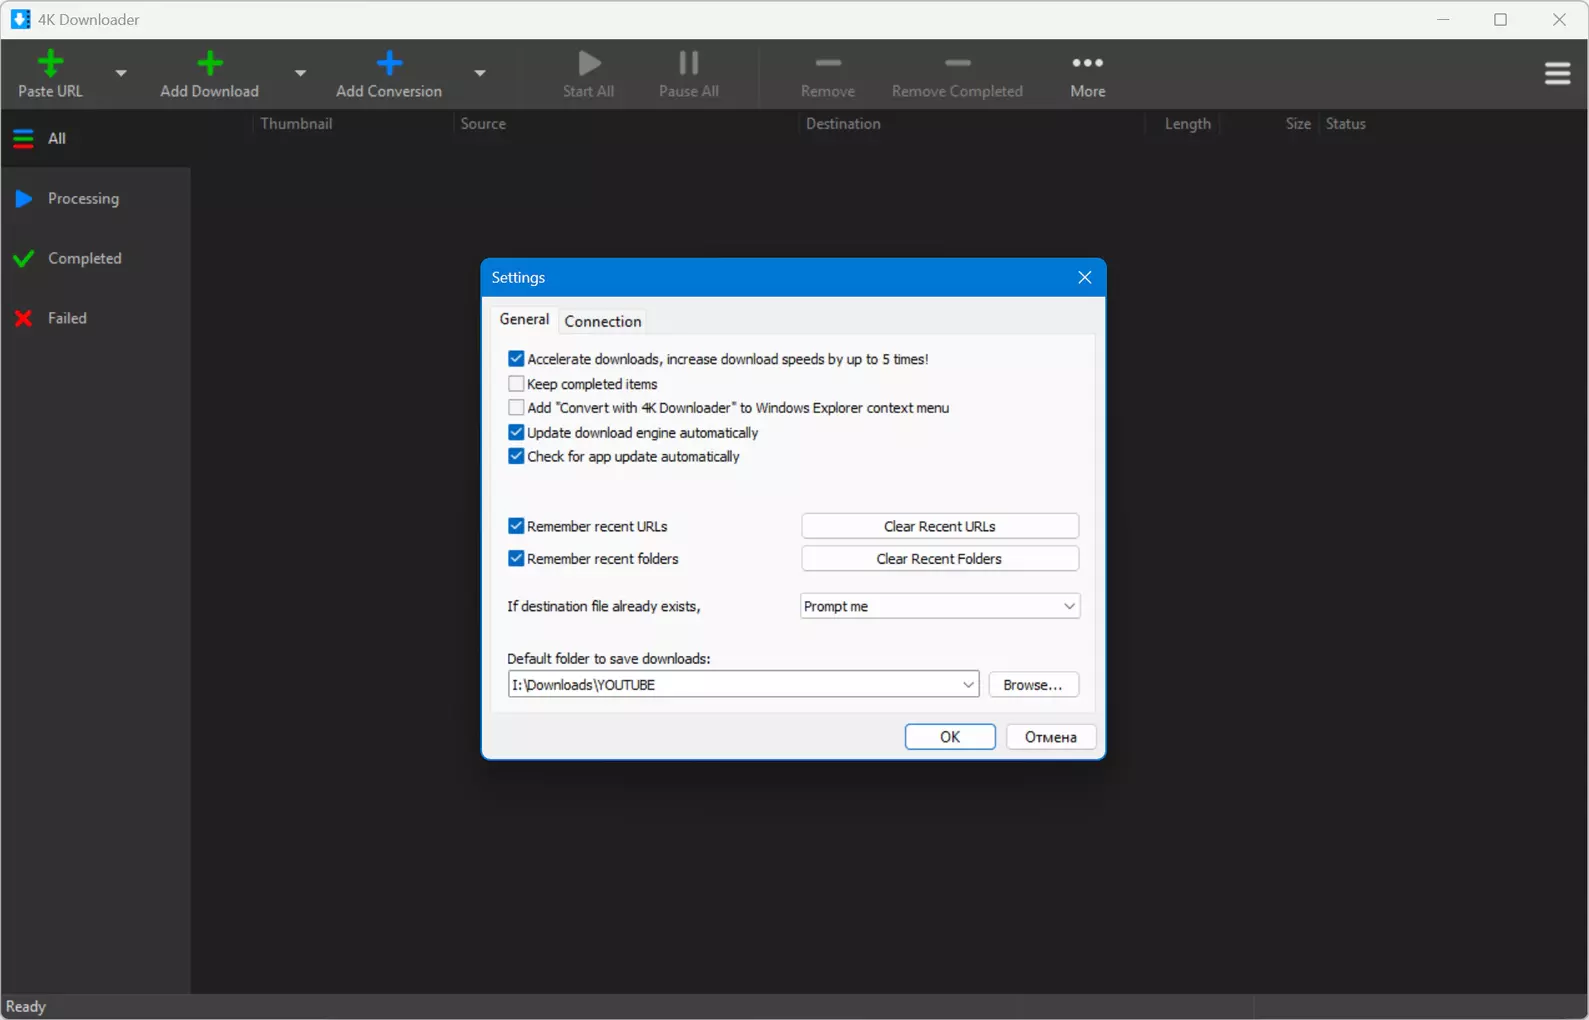Switch to the Connection tab
Viewport: 1589px width, 1020px height.
603,321
